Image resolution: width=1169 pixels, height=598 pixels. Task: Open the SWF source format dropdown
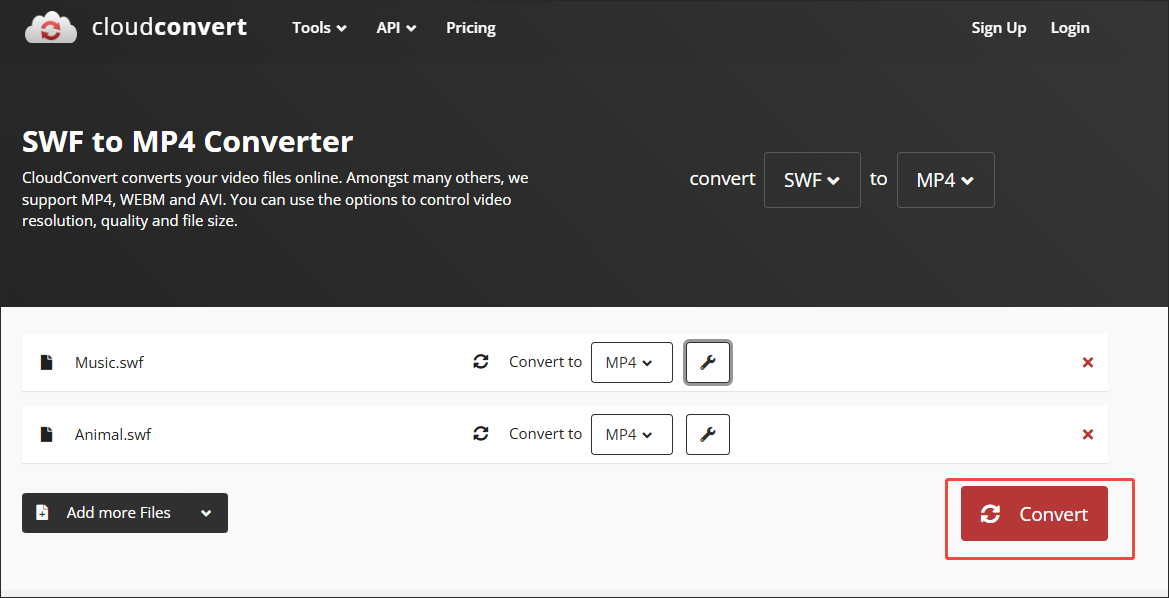tap(812, 180)
